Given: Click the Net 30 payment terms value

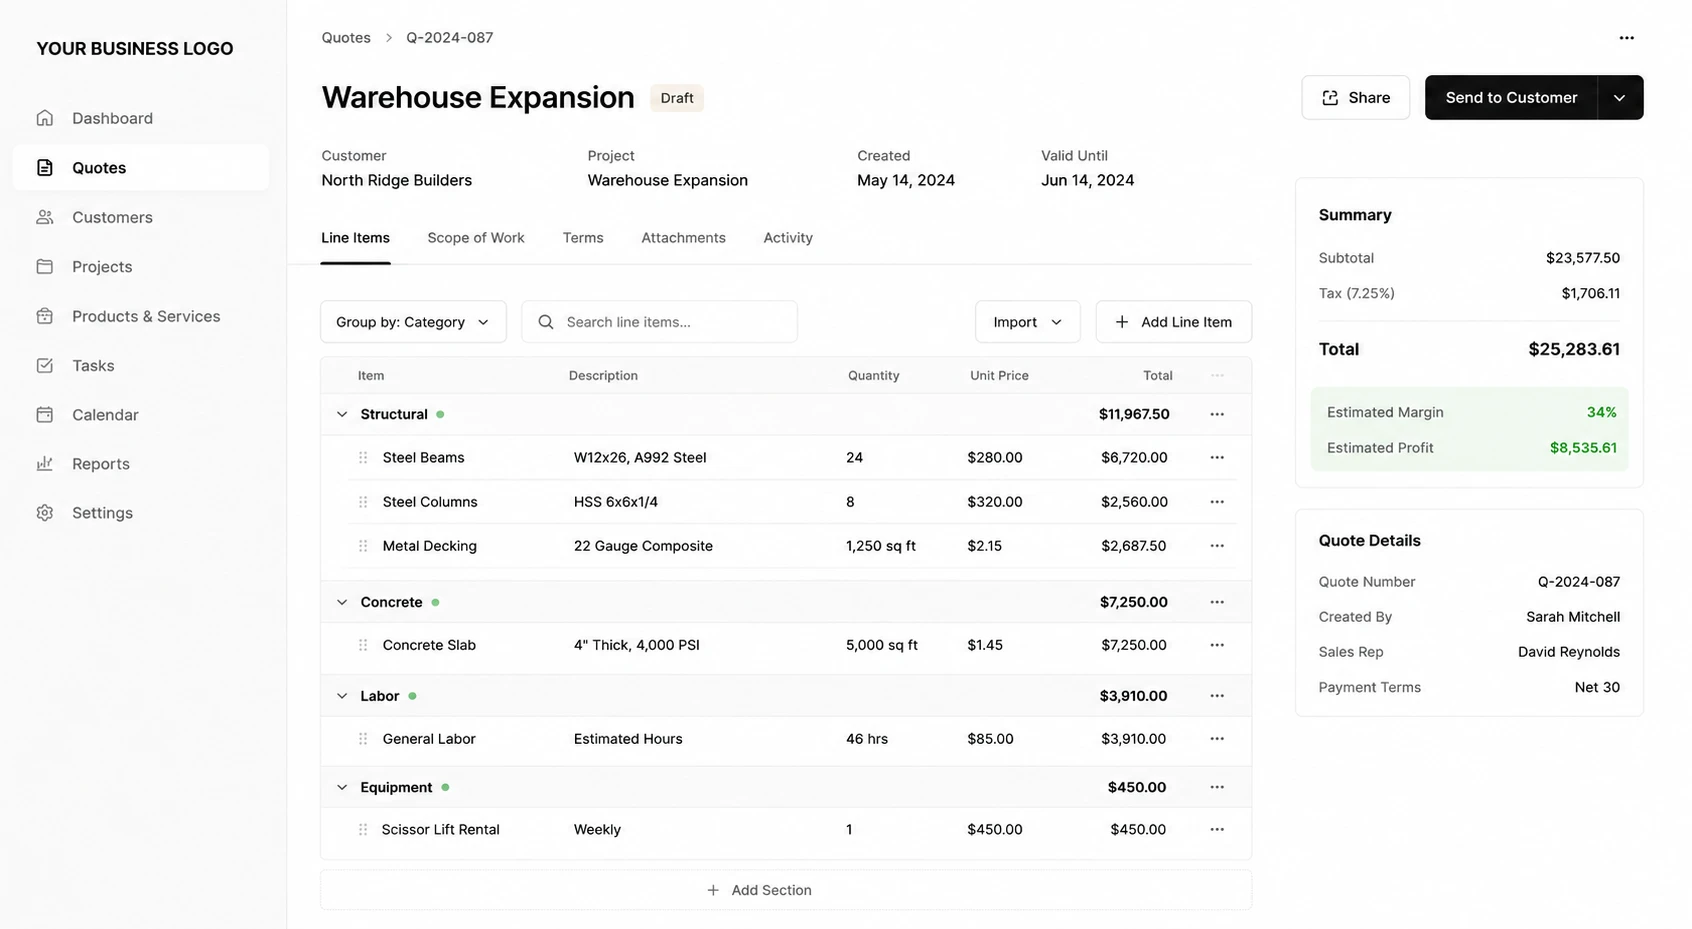Looking at the screenshot, I should (x=1597, y=688).
